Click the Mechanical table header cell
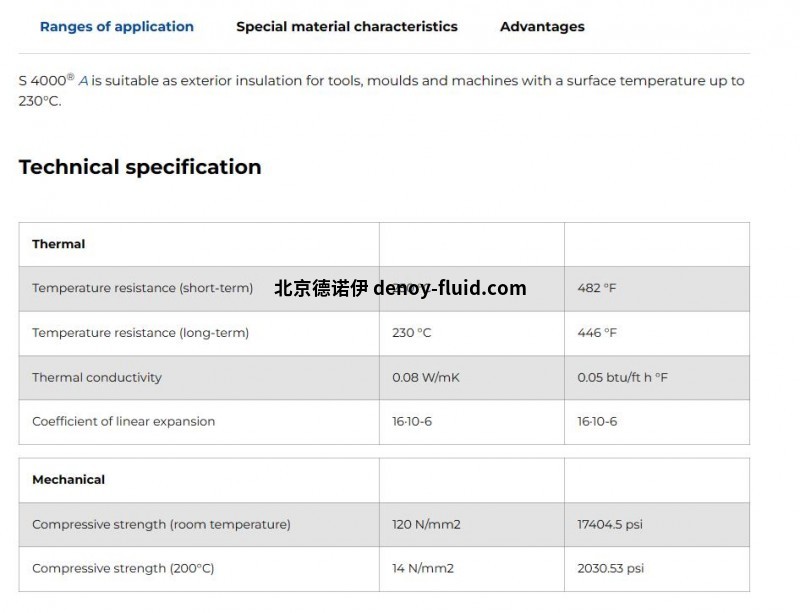The image size is (800, 613). click(69, 480)
